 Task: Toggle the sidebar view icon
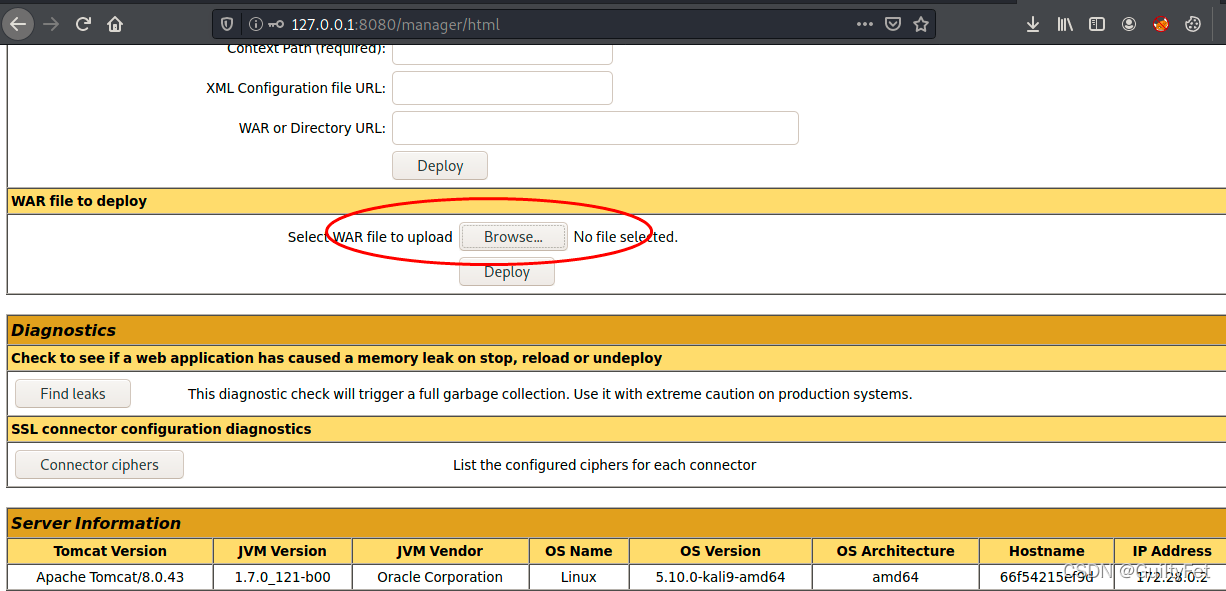(x=1097, y=24)
